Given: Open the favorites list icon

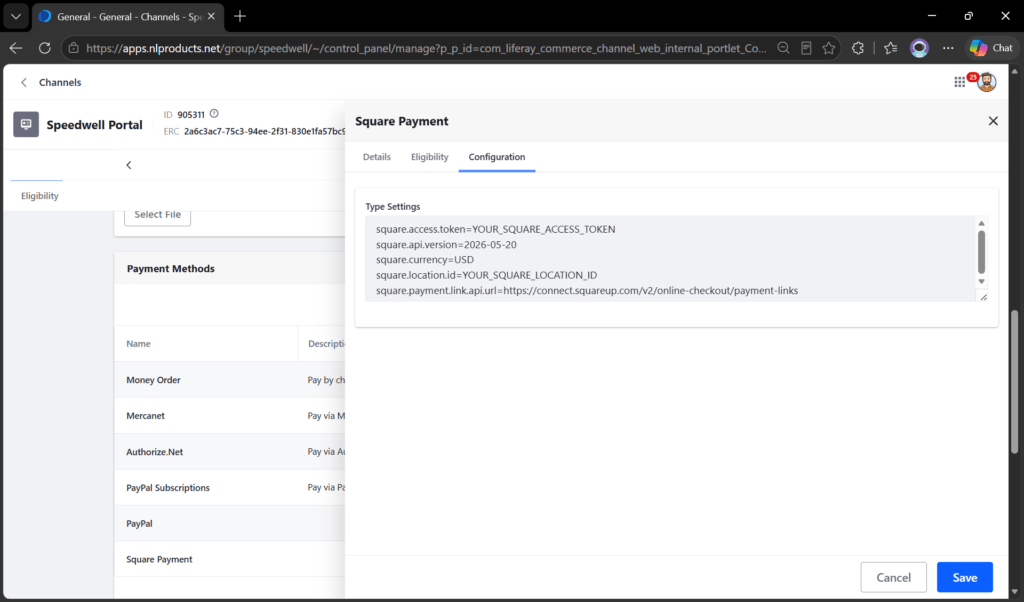Looking at the screenshot, I should [x=890, y=48].
